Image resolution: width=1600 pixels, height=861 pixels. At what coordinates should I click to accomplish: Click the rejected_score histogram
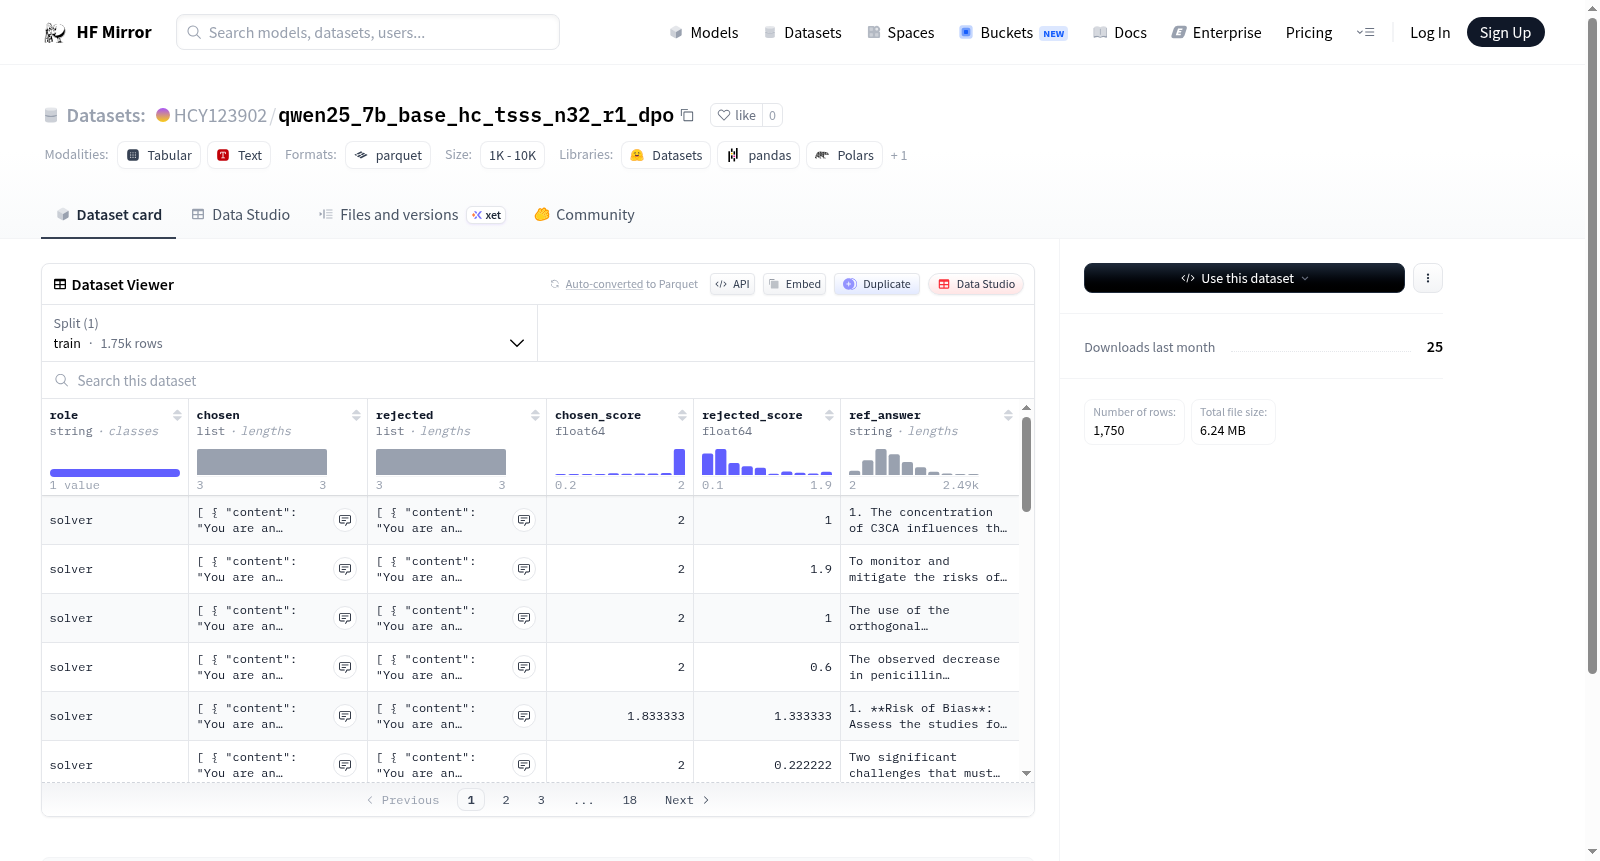767,462
